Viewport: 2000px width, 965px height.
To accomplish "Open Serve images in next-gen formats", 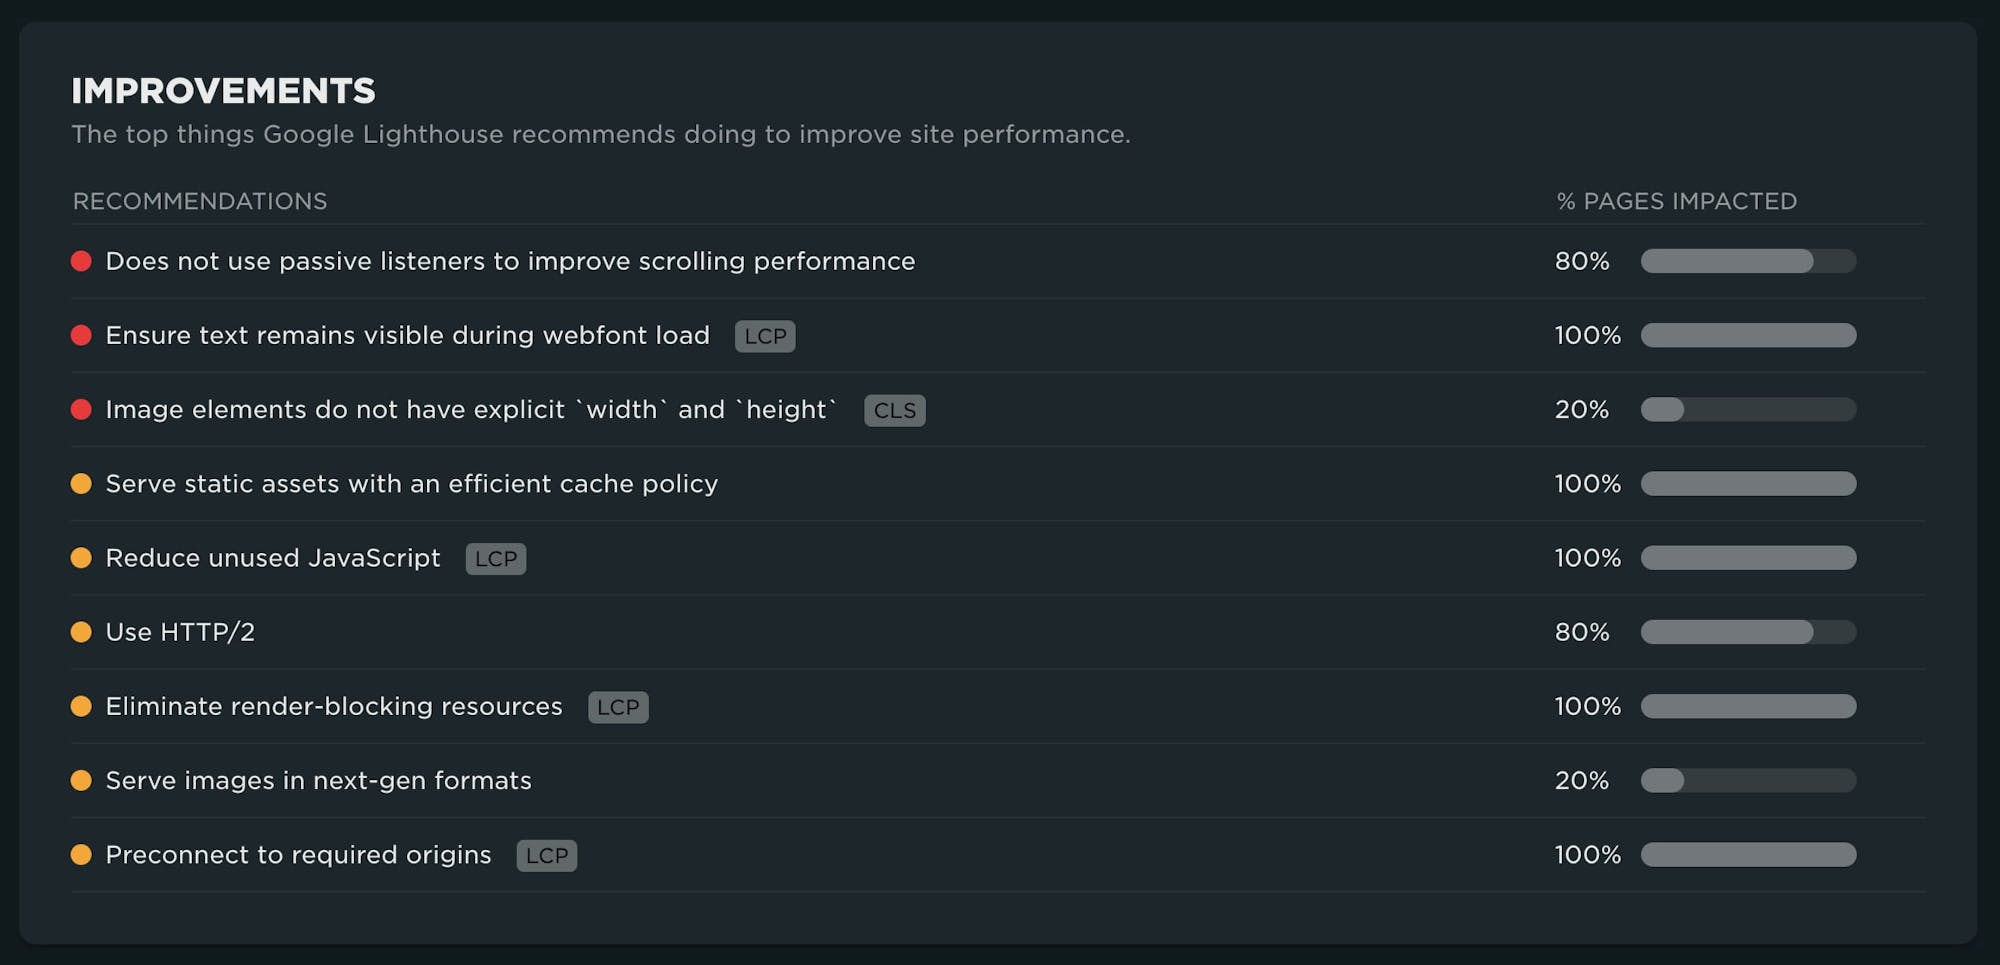I will pos(319,780).
